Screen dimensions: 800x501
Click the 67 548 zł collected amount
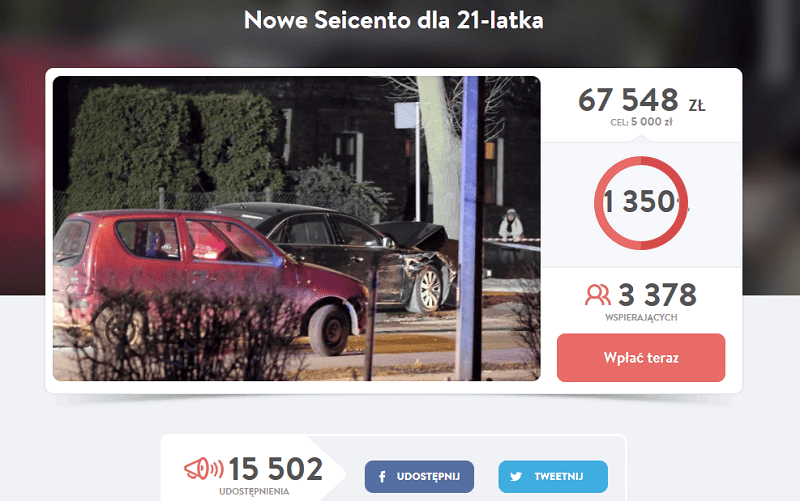pyautogui.click(x=641, y=100)
